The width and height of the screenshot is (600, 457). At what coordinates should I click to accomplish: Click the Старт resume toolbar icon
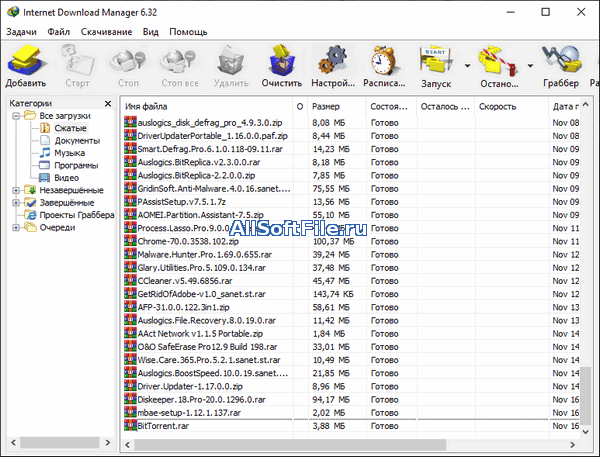tap(78, 60)
